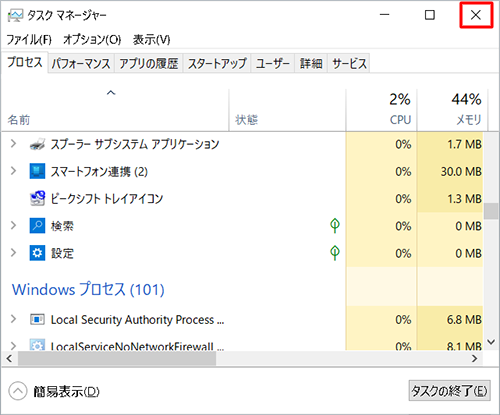Switch to the アプリの履歴 tab
Image resolution: width=500 pixels, height=415 pixels.
149,63
